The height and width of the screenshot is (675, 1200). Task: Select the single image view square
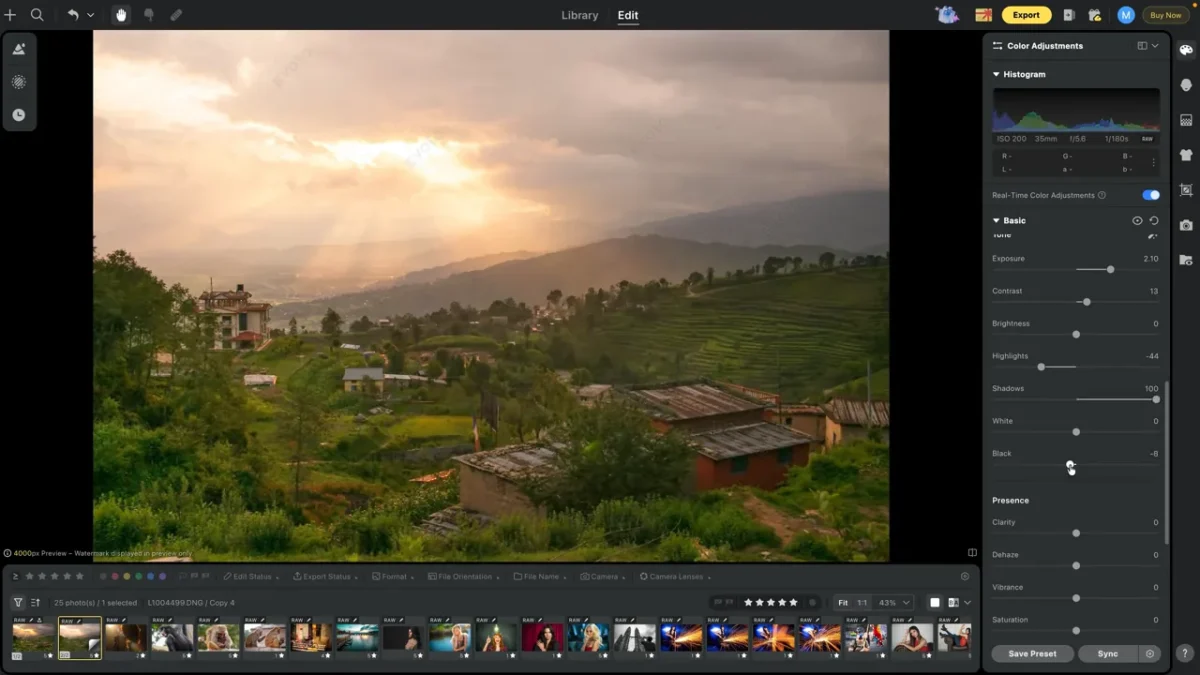pos(935,603)
